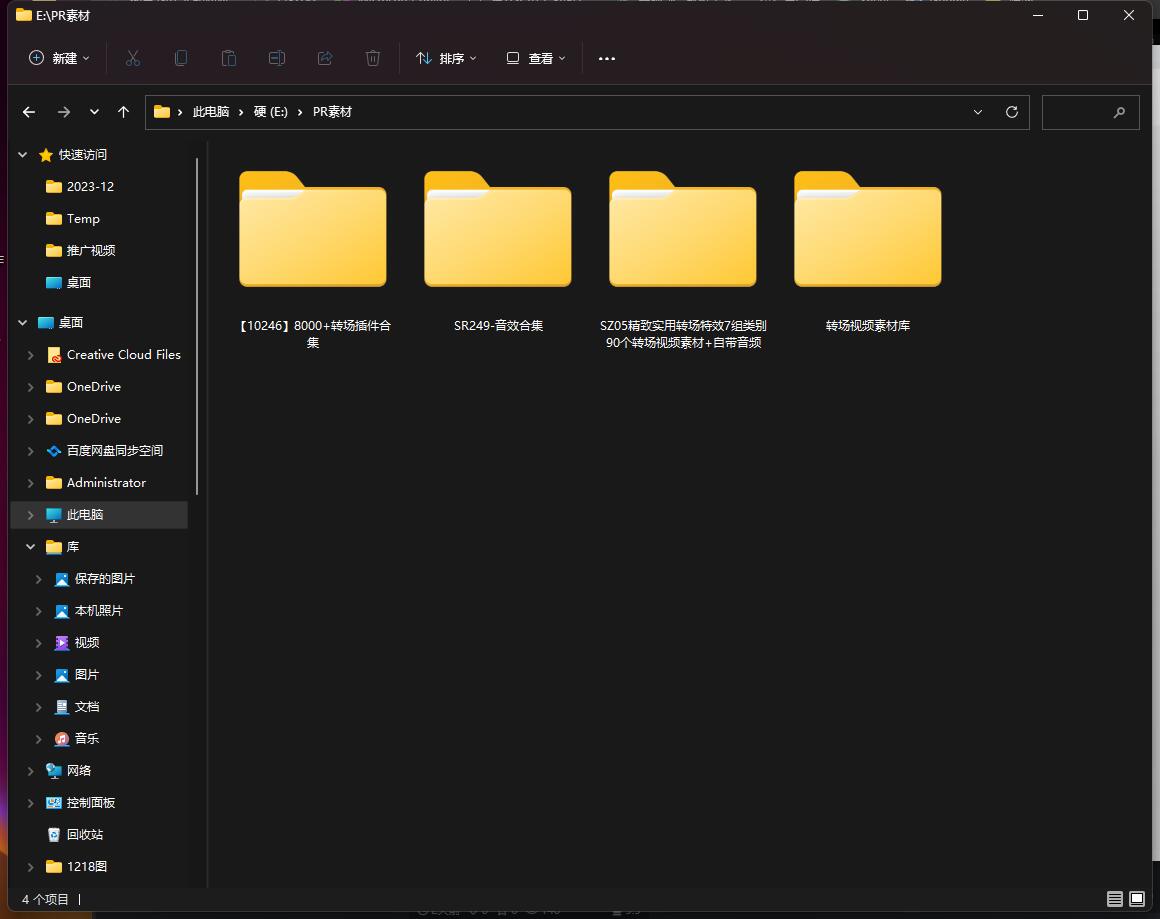Click window title E:\PR素材
The width and height of the screenshot is (1160, 919).
pyautogui.click(x=63, y=16)
